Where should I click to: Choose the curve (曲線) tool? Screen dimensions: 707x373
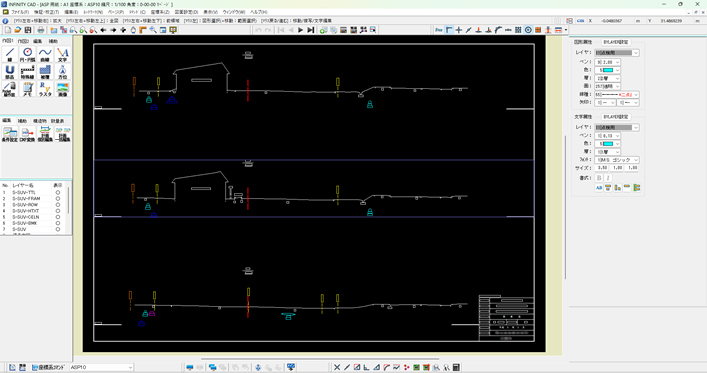[x=45, y=54]
